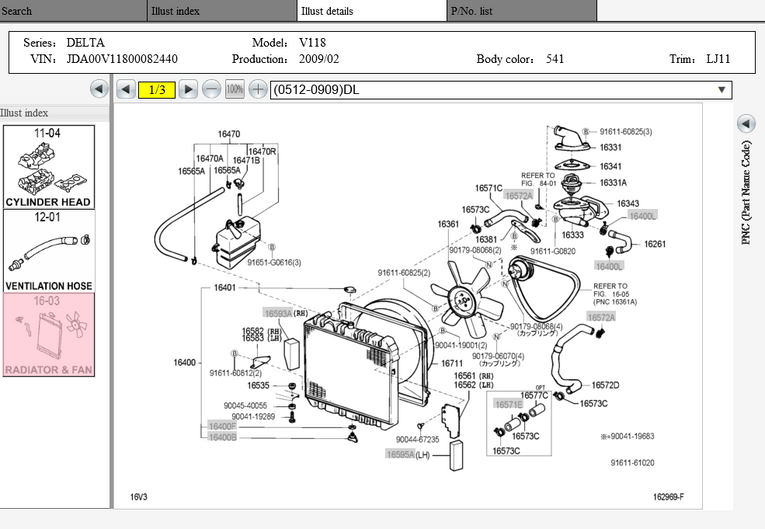The image size is (765, 529).
Task: Click highlighted part code 16400F
Action: pos(222,427)
